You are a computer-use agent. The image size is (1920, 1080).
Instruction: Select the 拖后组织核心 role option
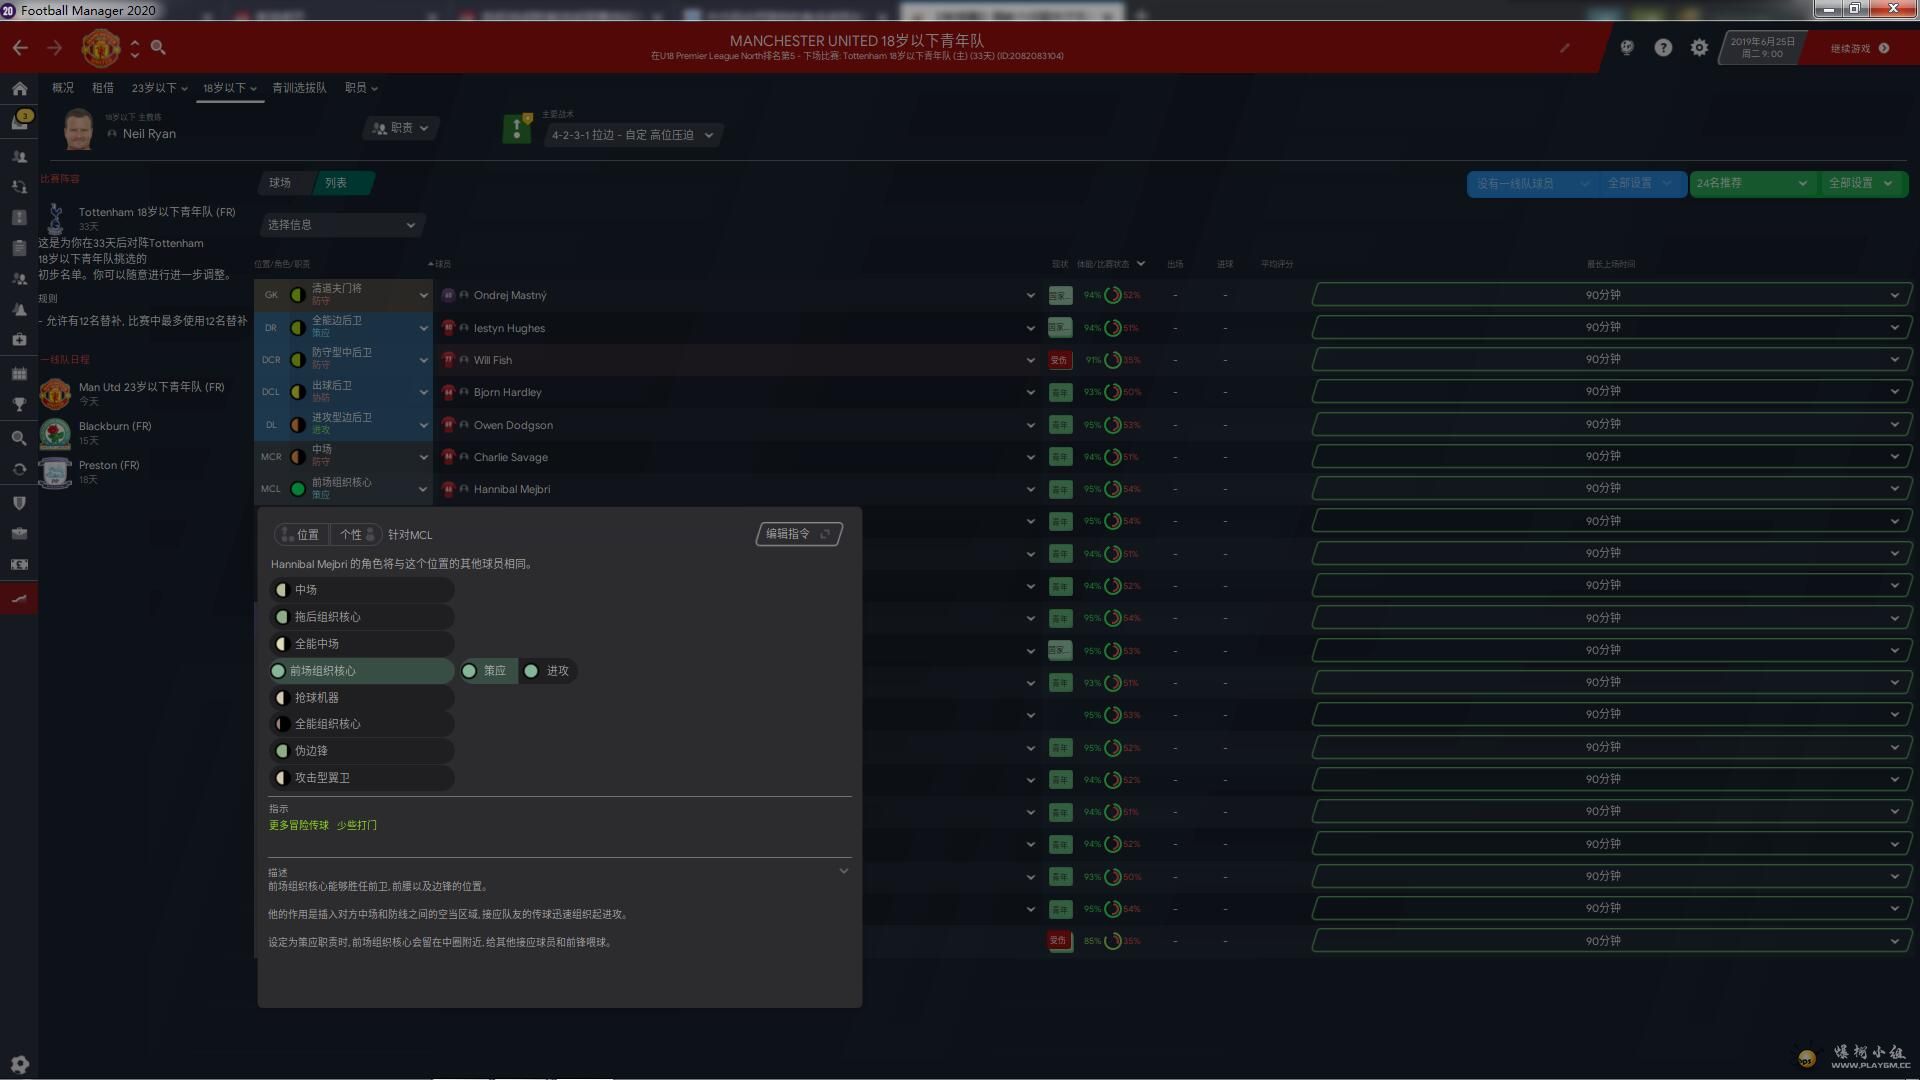click(362, 617)
